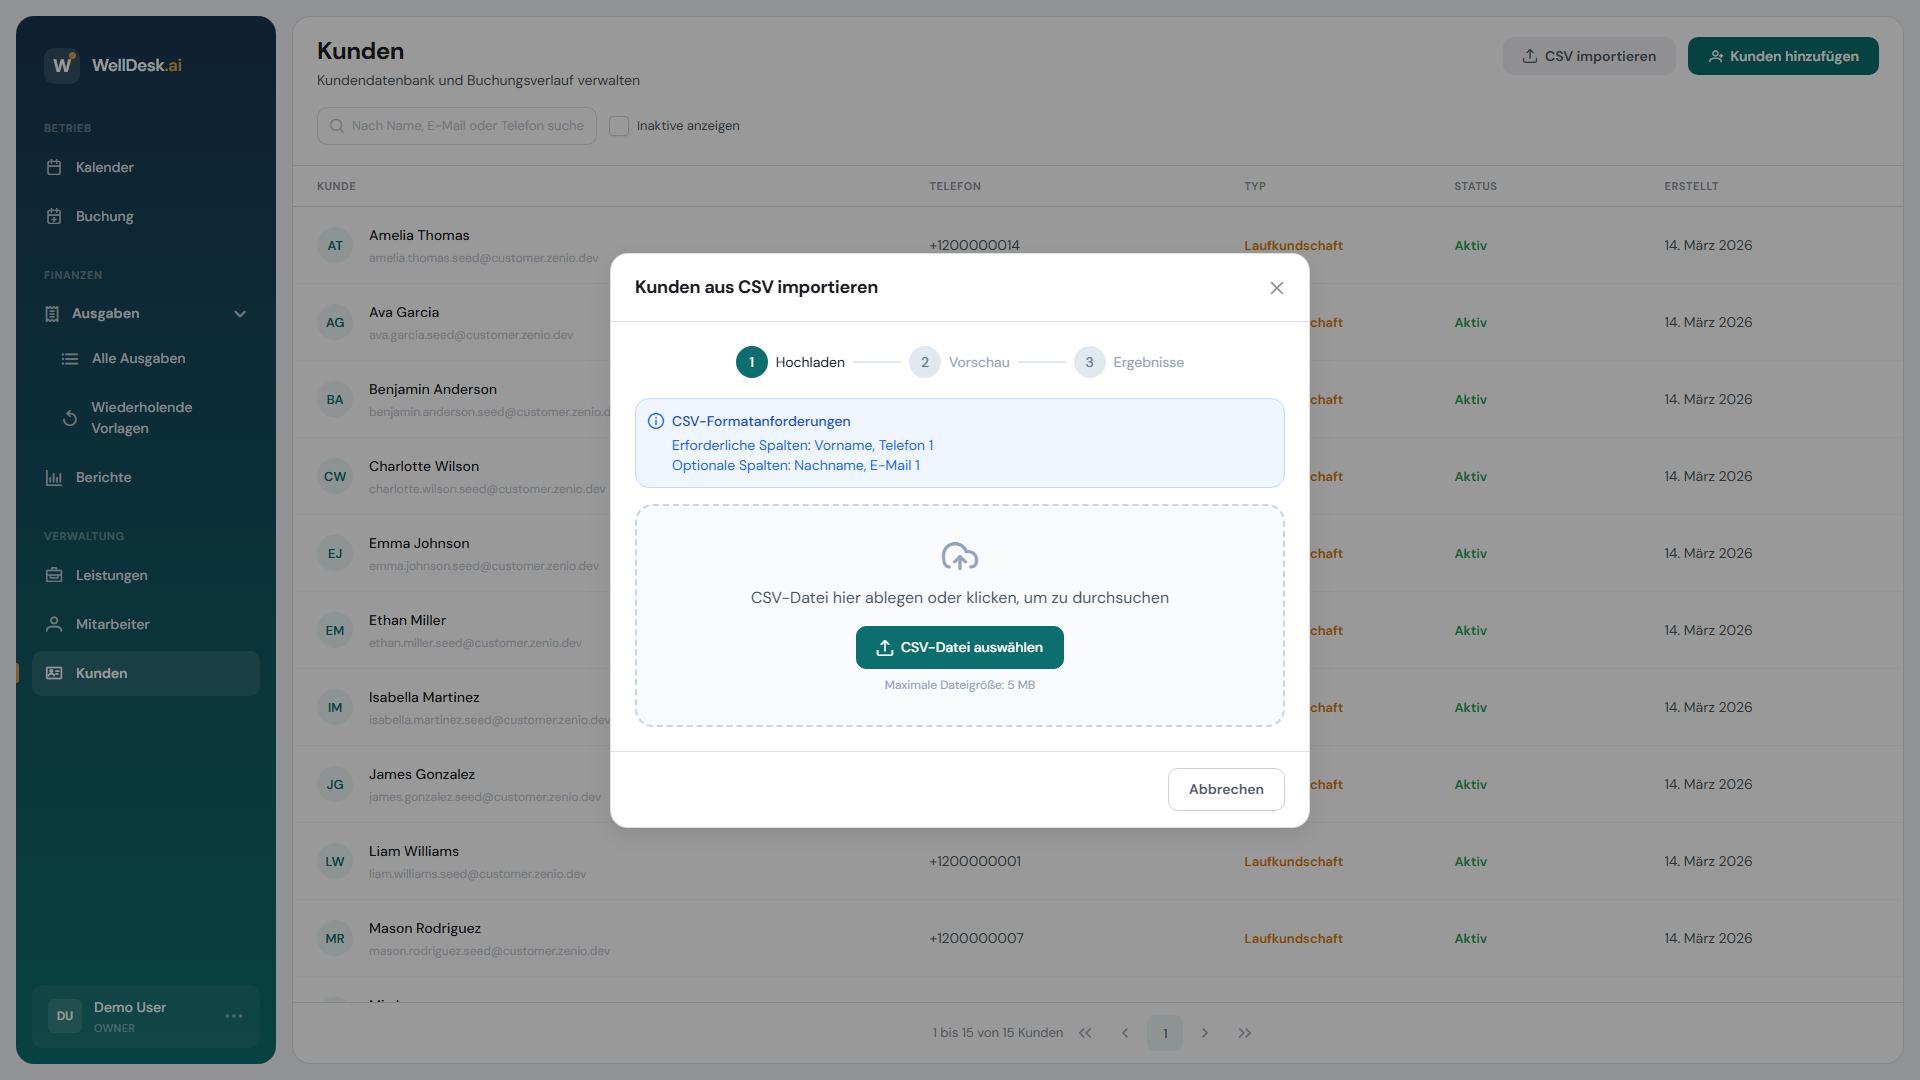Enable the Inaktive anzeigen checkbox
The height and width of the screenshot is (1080, 1920).
(x=619, y=125)
